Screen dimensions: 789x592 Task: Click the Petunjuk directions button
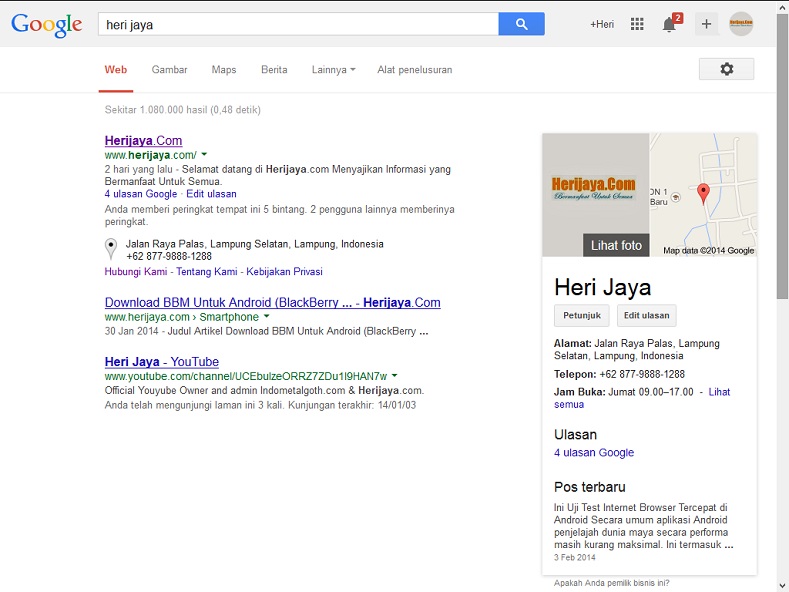click(x=581, y=316)
